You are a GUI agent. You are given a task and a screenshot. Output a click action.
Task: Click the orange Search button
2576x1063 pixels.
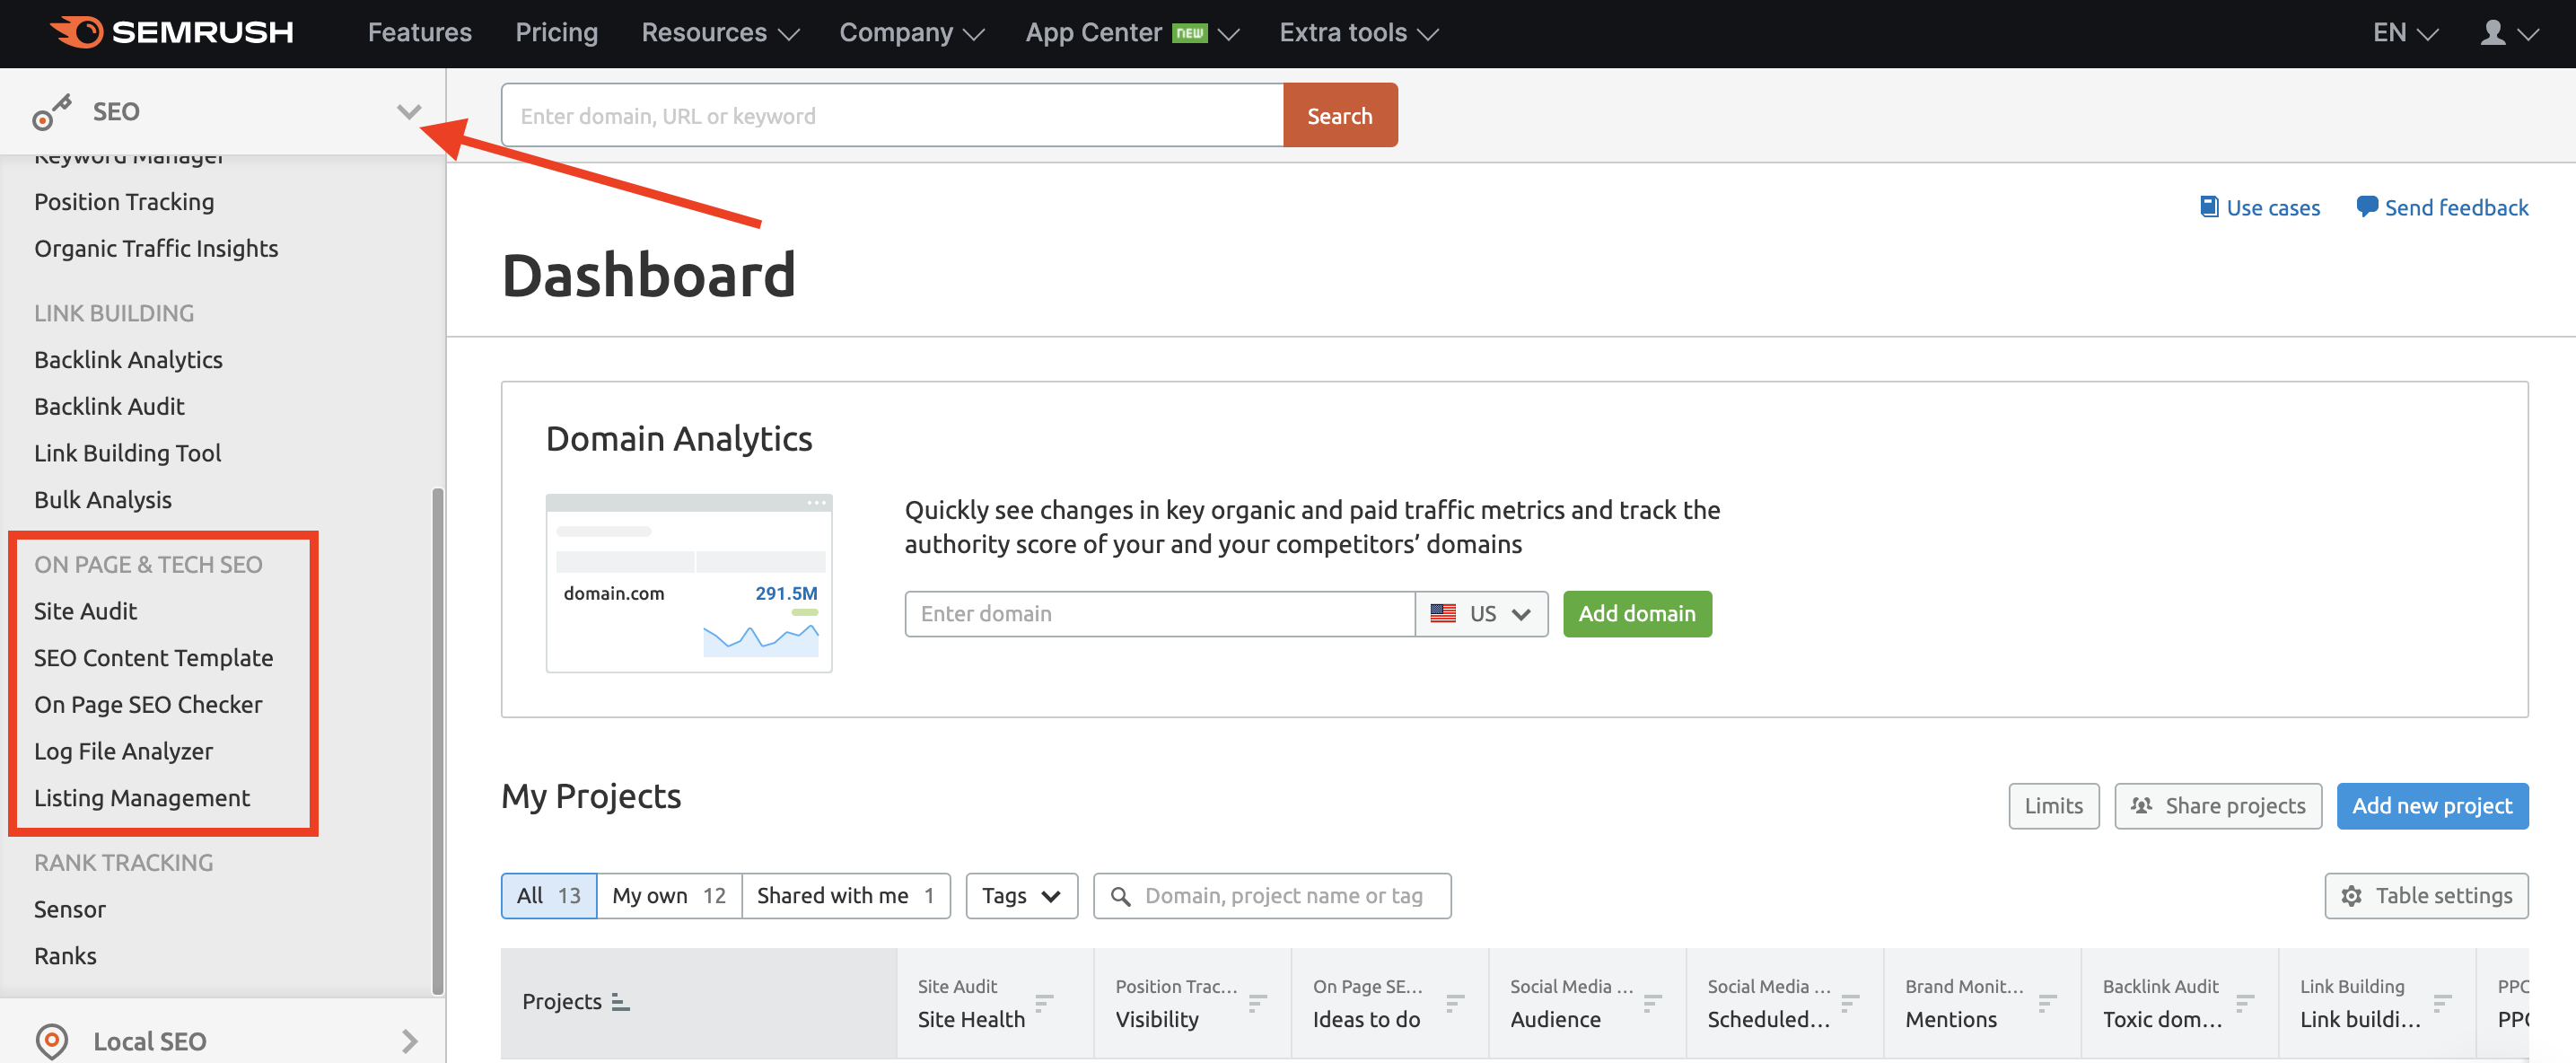click(1340, 116)
